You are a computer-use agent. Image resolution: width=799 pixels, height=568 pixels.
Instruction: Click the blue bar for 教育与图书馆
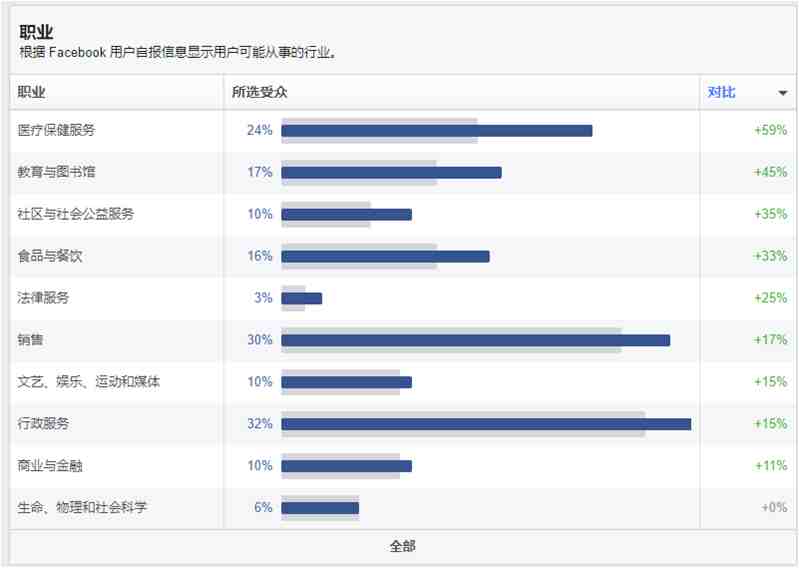[x=391, y=173]
